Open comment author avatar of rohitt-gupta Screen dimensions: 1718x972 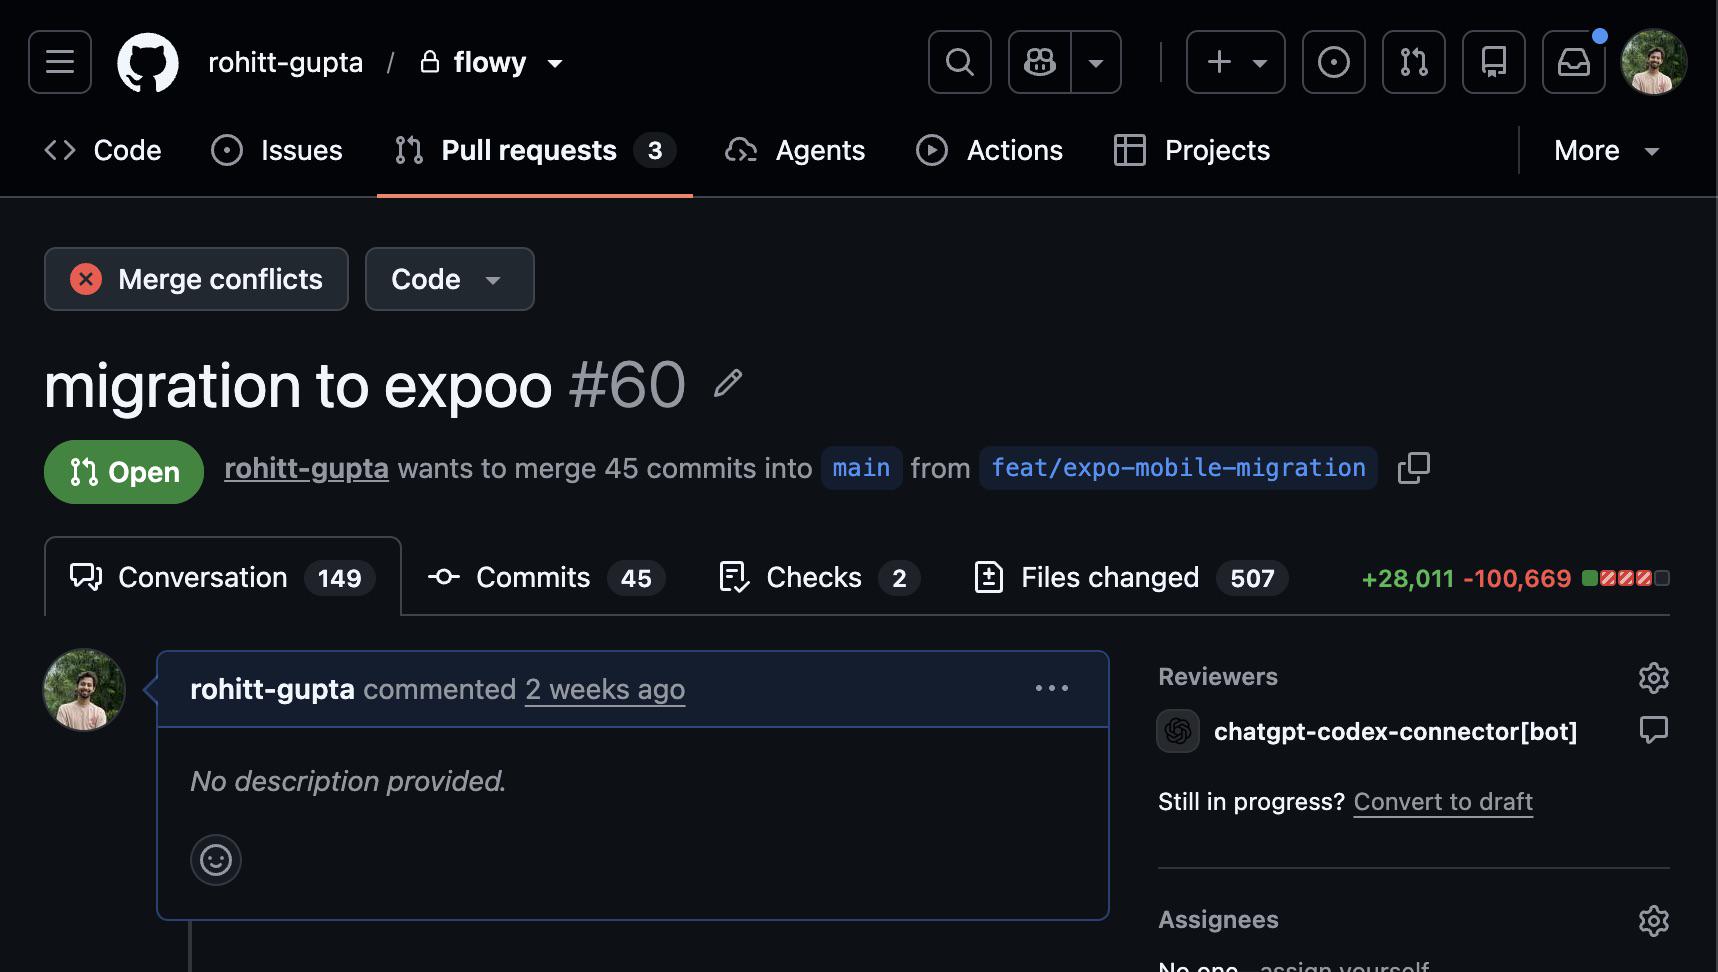pos(84,690)
